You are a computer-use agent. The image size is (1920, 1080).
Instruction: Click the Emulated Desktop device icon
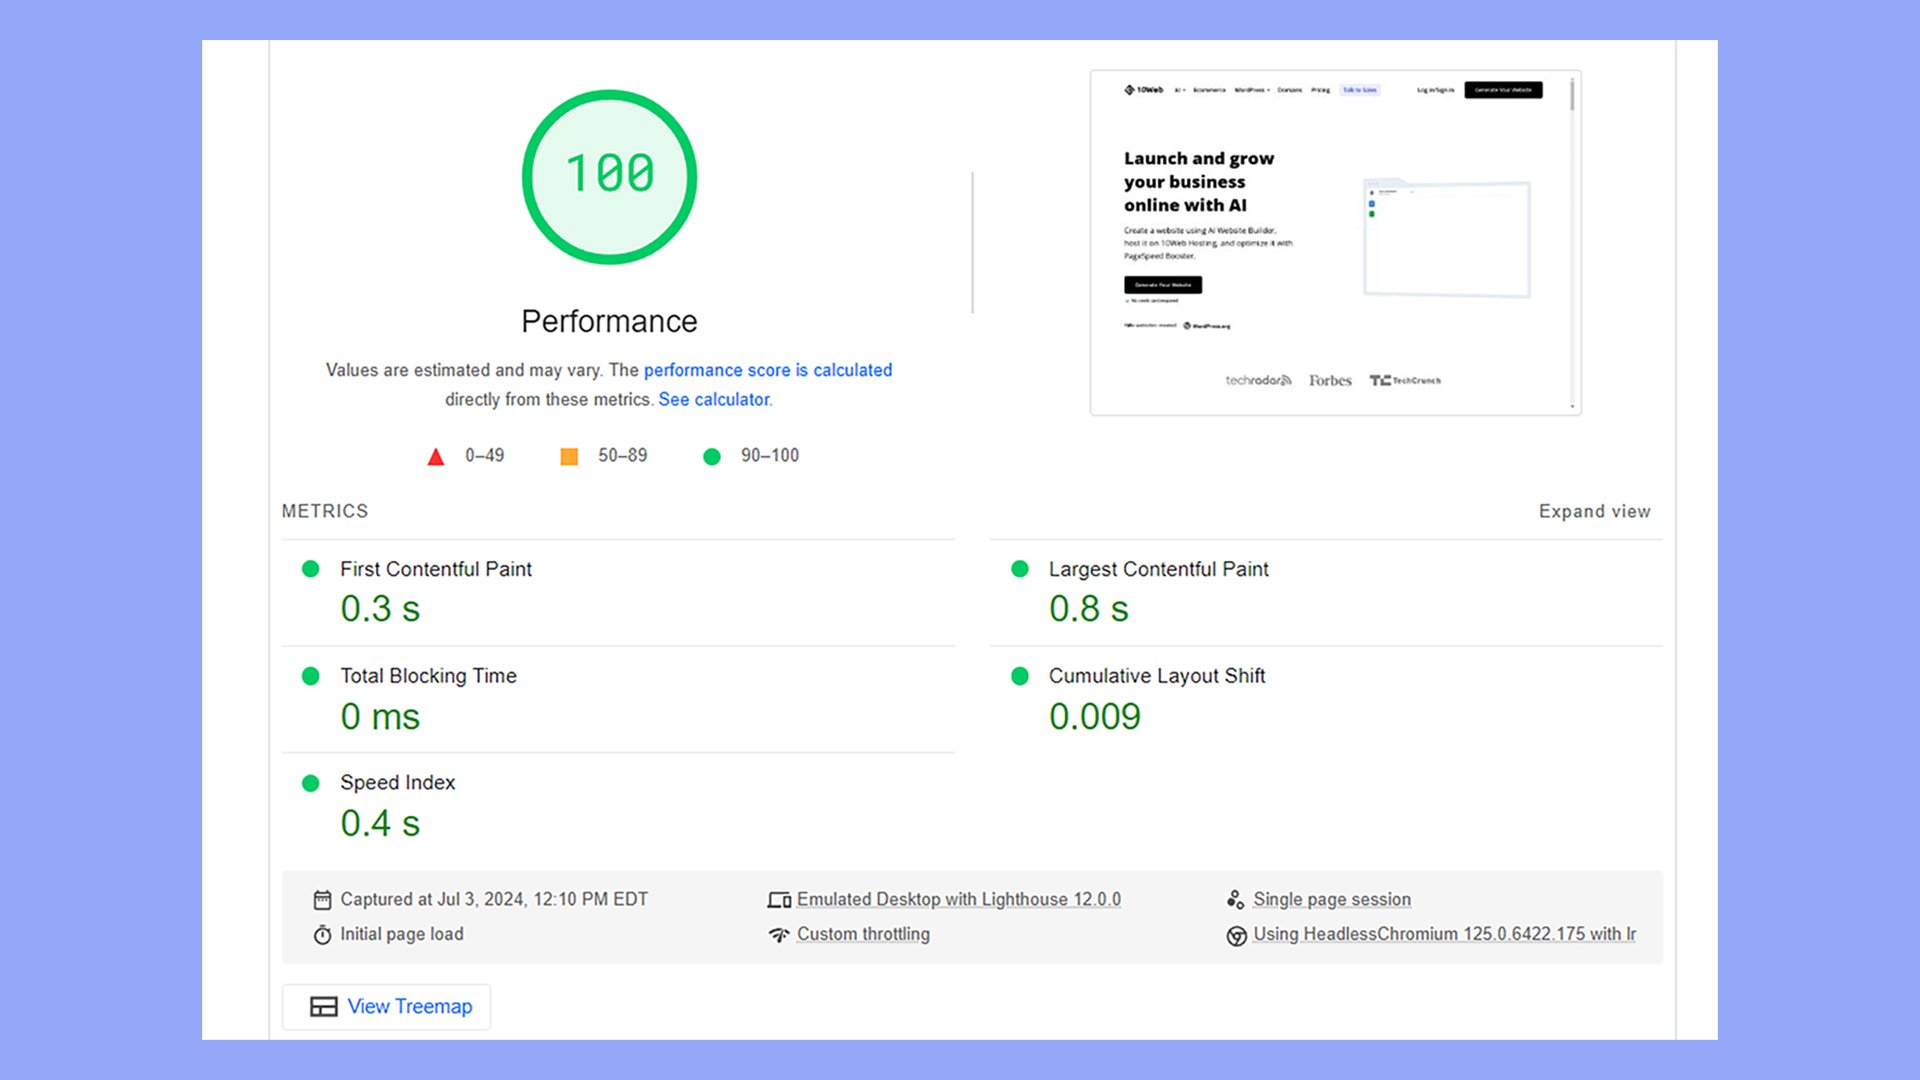(779, 900)
